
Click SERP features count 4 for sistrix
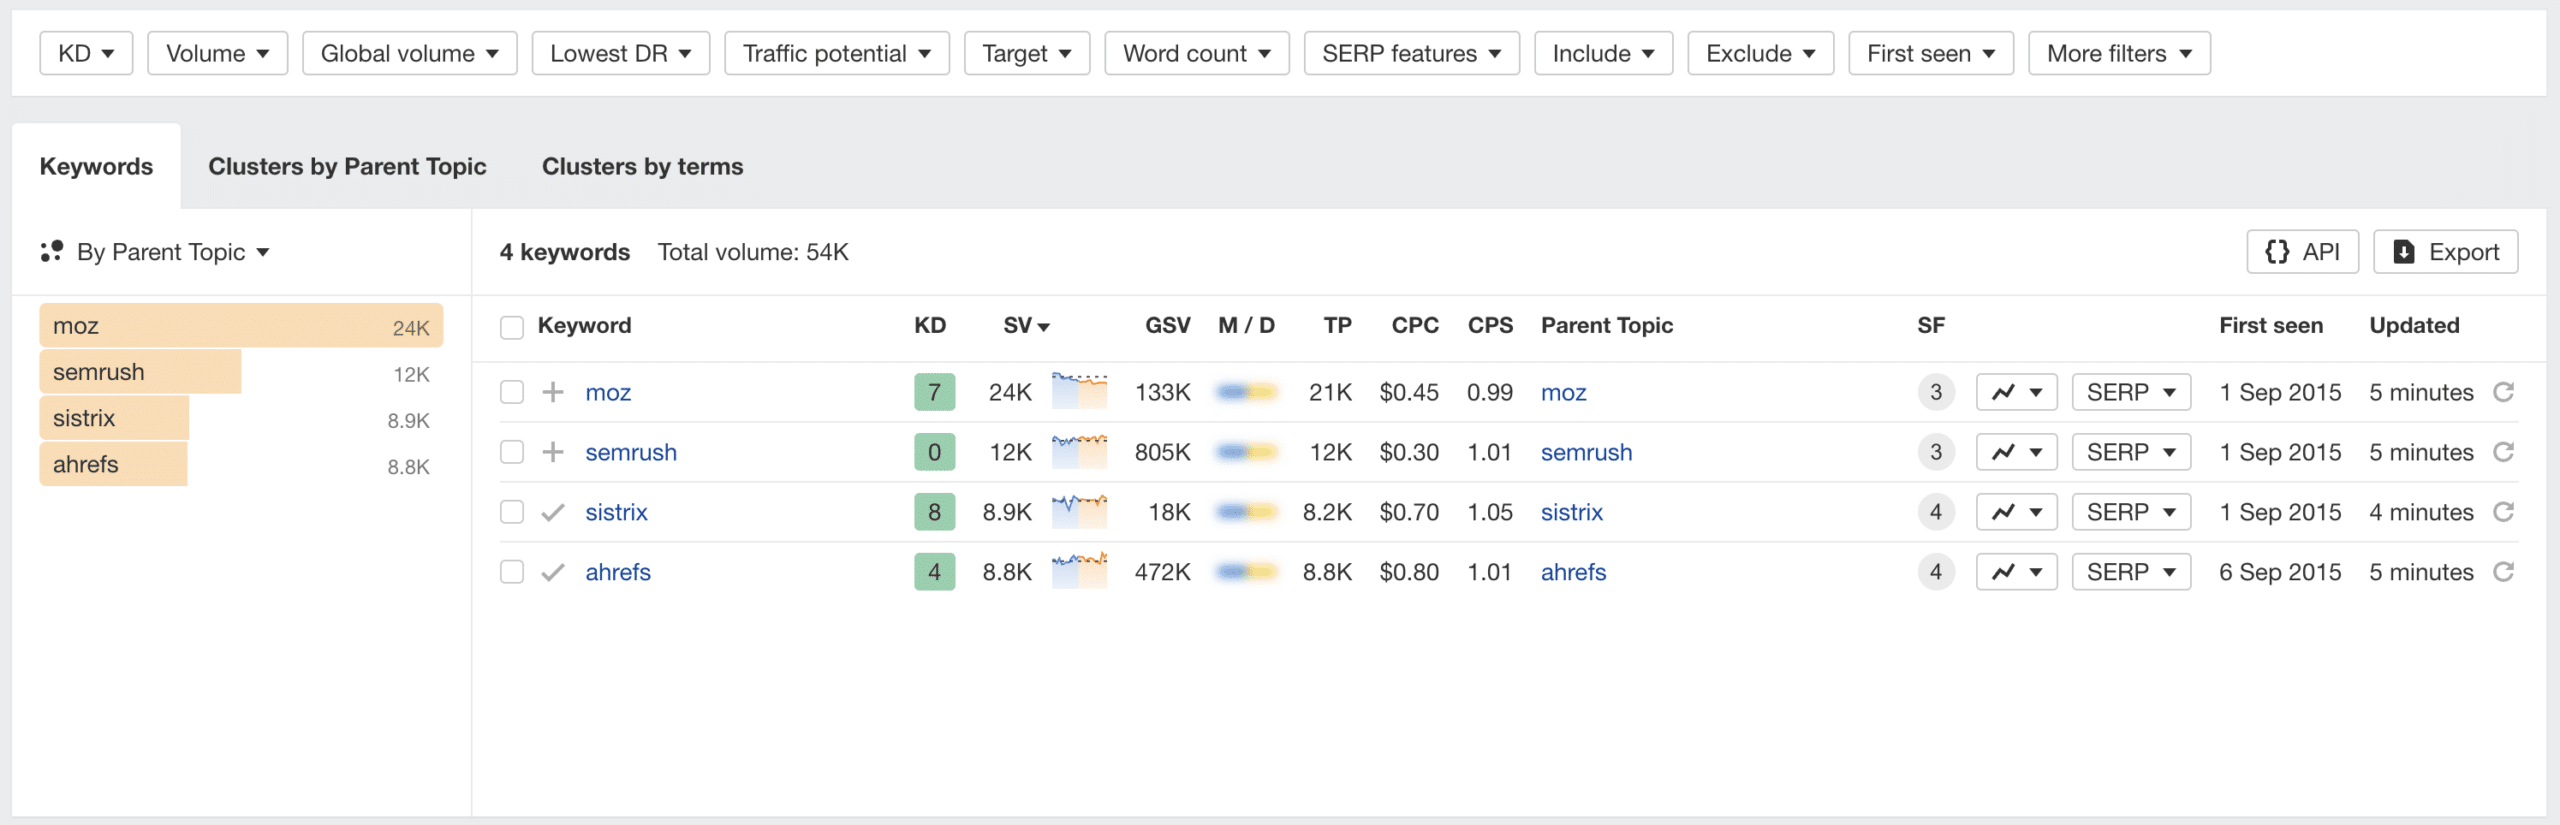(x=1936, y=512)
